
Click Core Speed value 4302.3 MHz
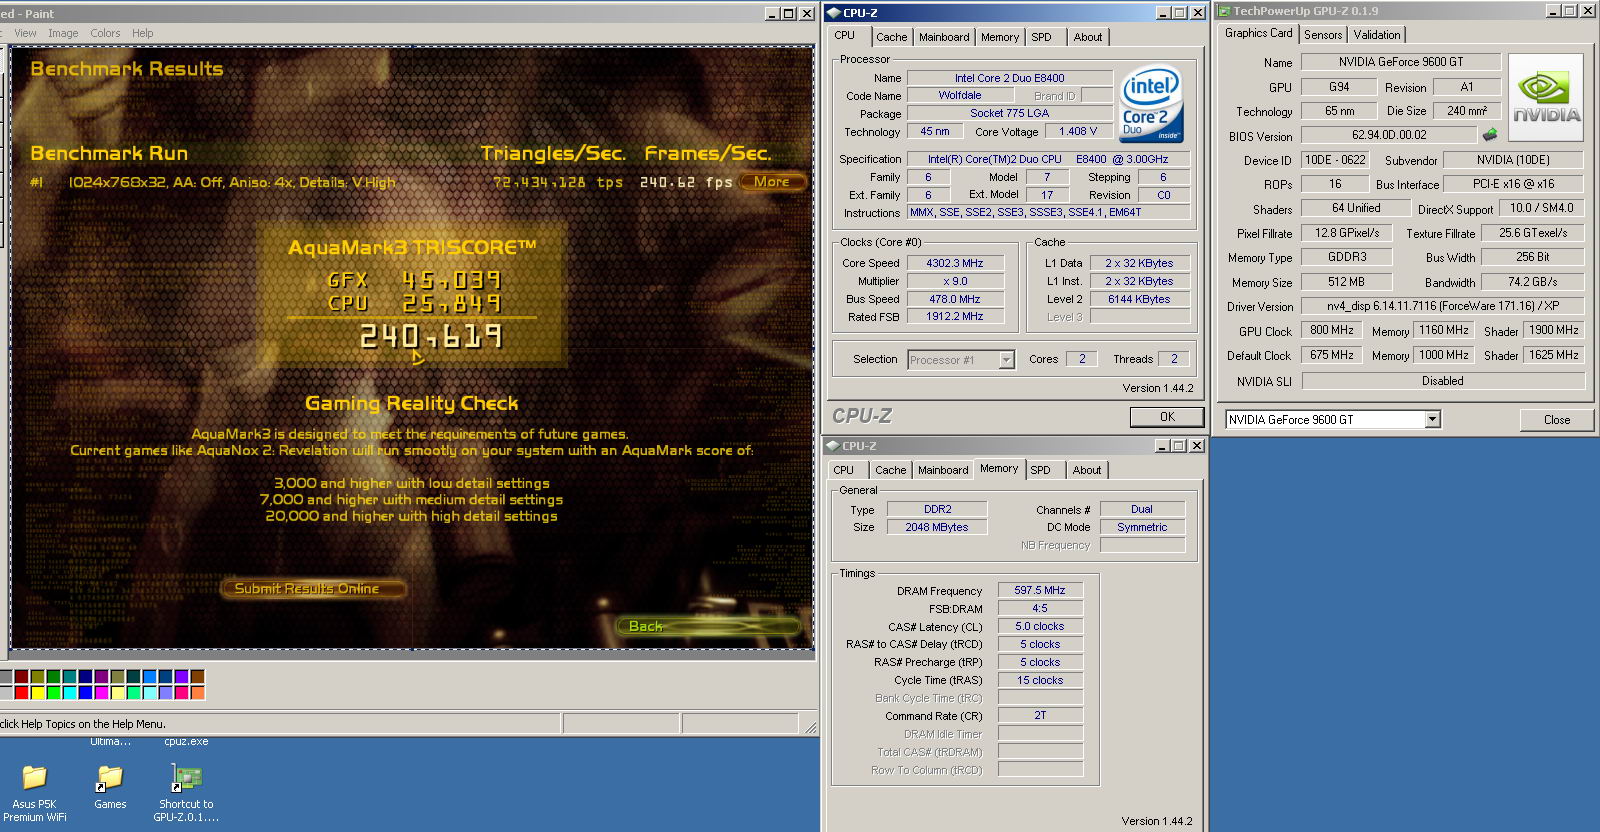pos(954,263)
